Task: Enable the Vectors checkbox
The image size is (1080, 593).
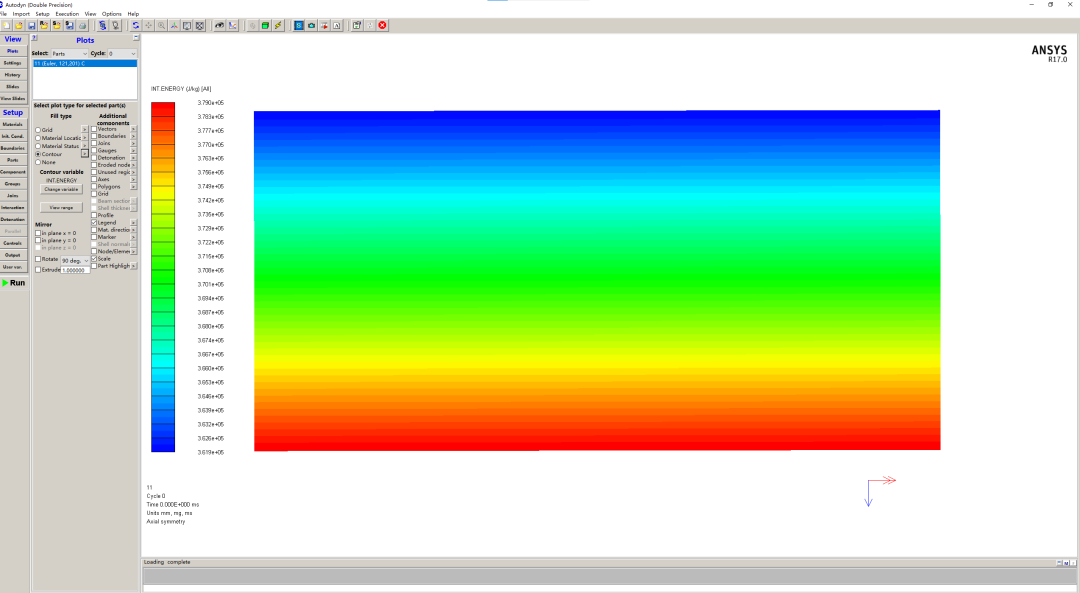Action: pos(94,129)
